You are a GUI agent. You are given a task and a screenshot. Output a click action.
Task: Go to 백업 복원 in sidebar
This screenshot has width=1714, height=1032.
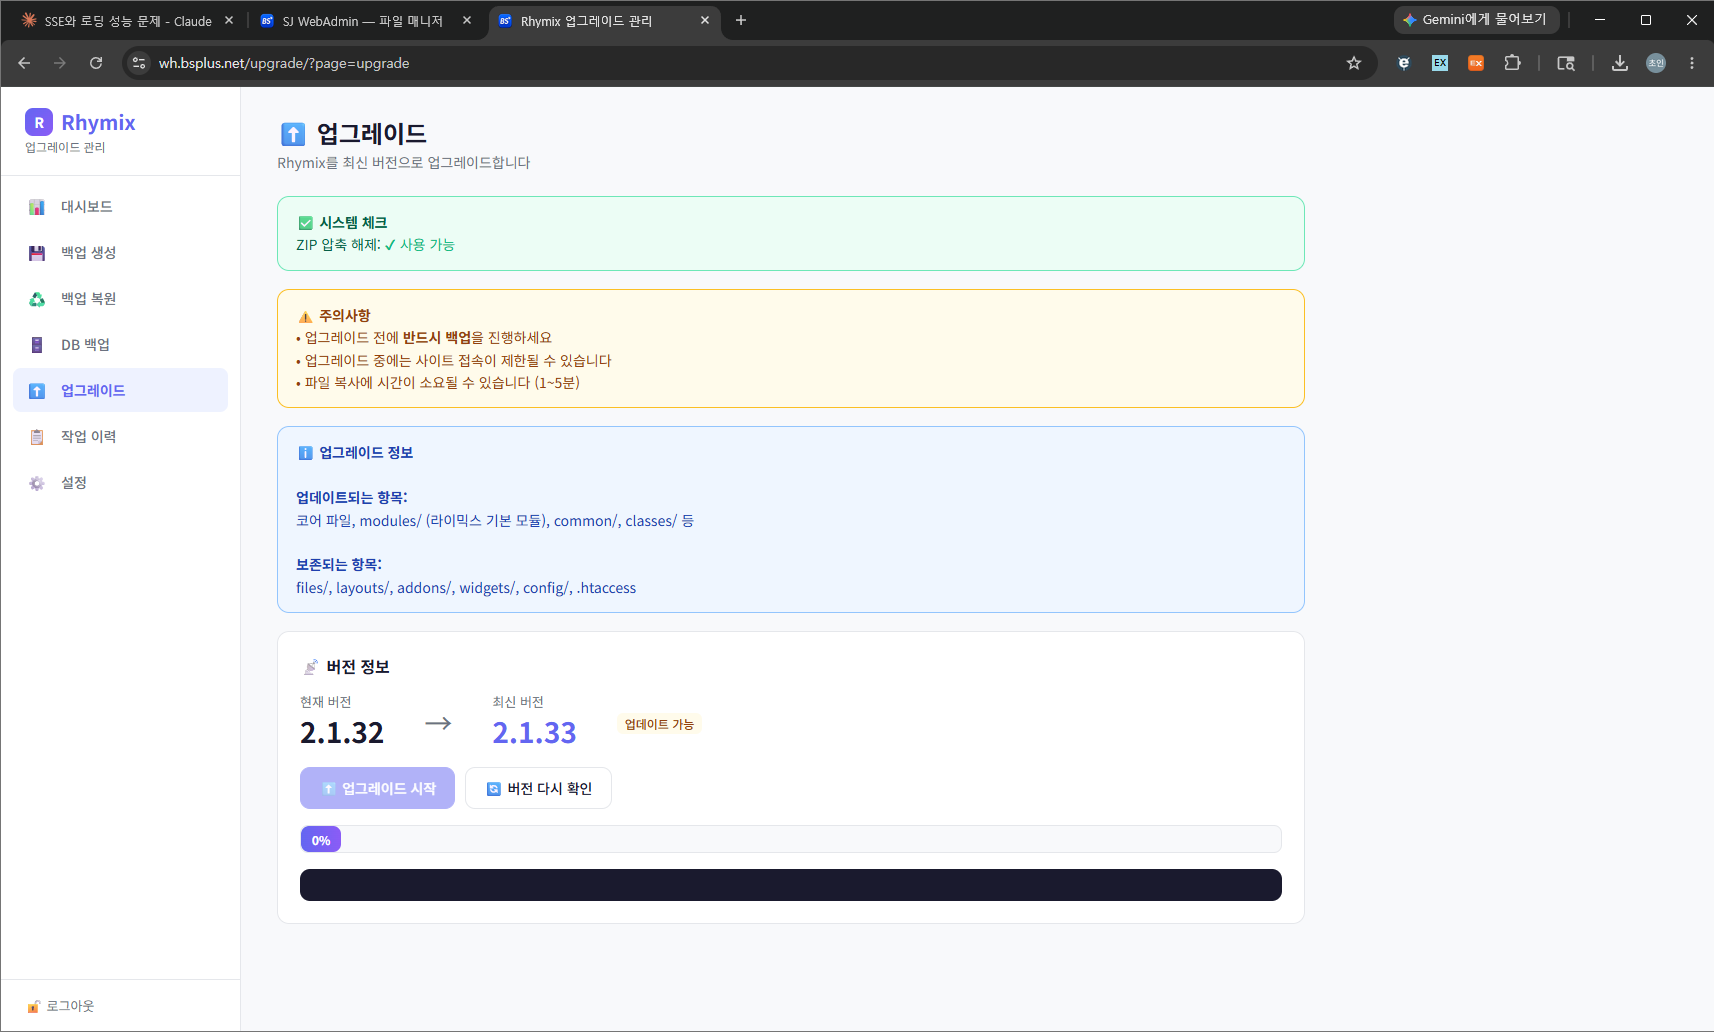tap(120, 299)
